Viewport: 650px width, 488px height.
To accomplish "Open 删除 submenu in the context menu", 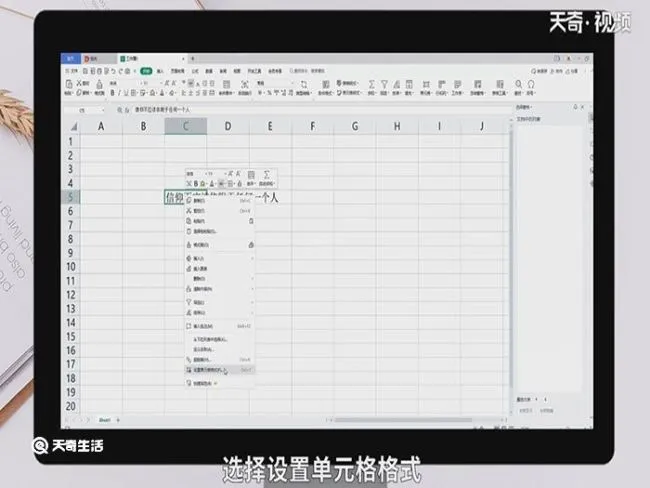I will (220, 279).
